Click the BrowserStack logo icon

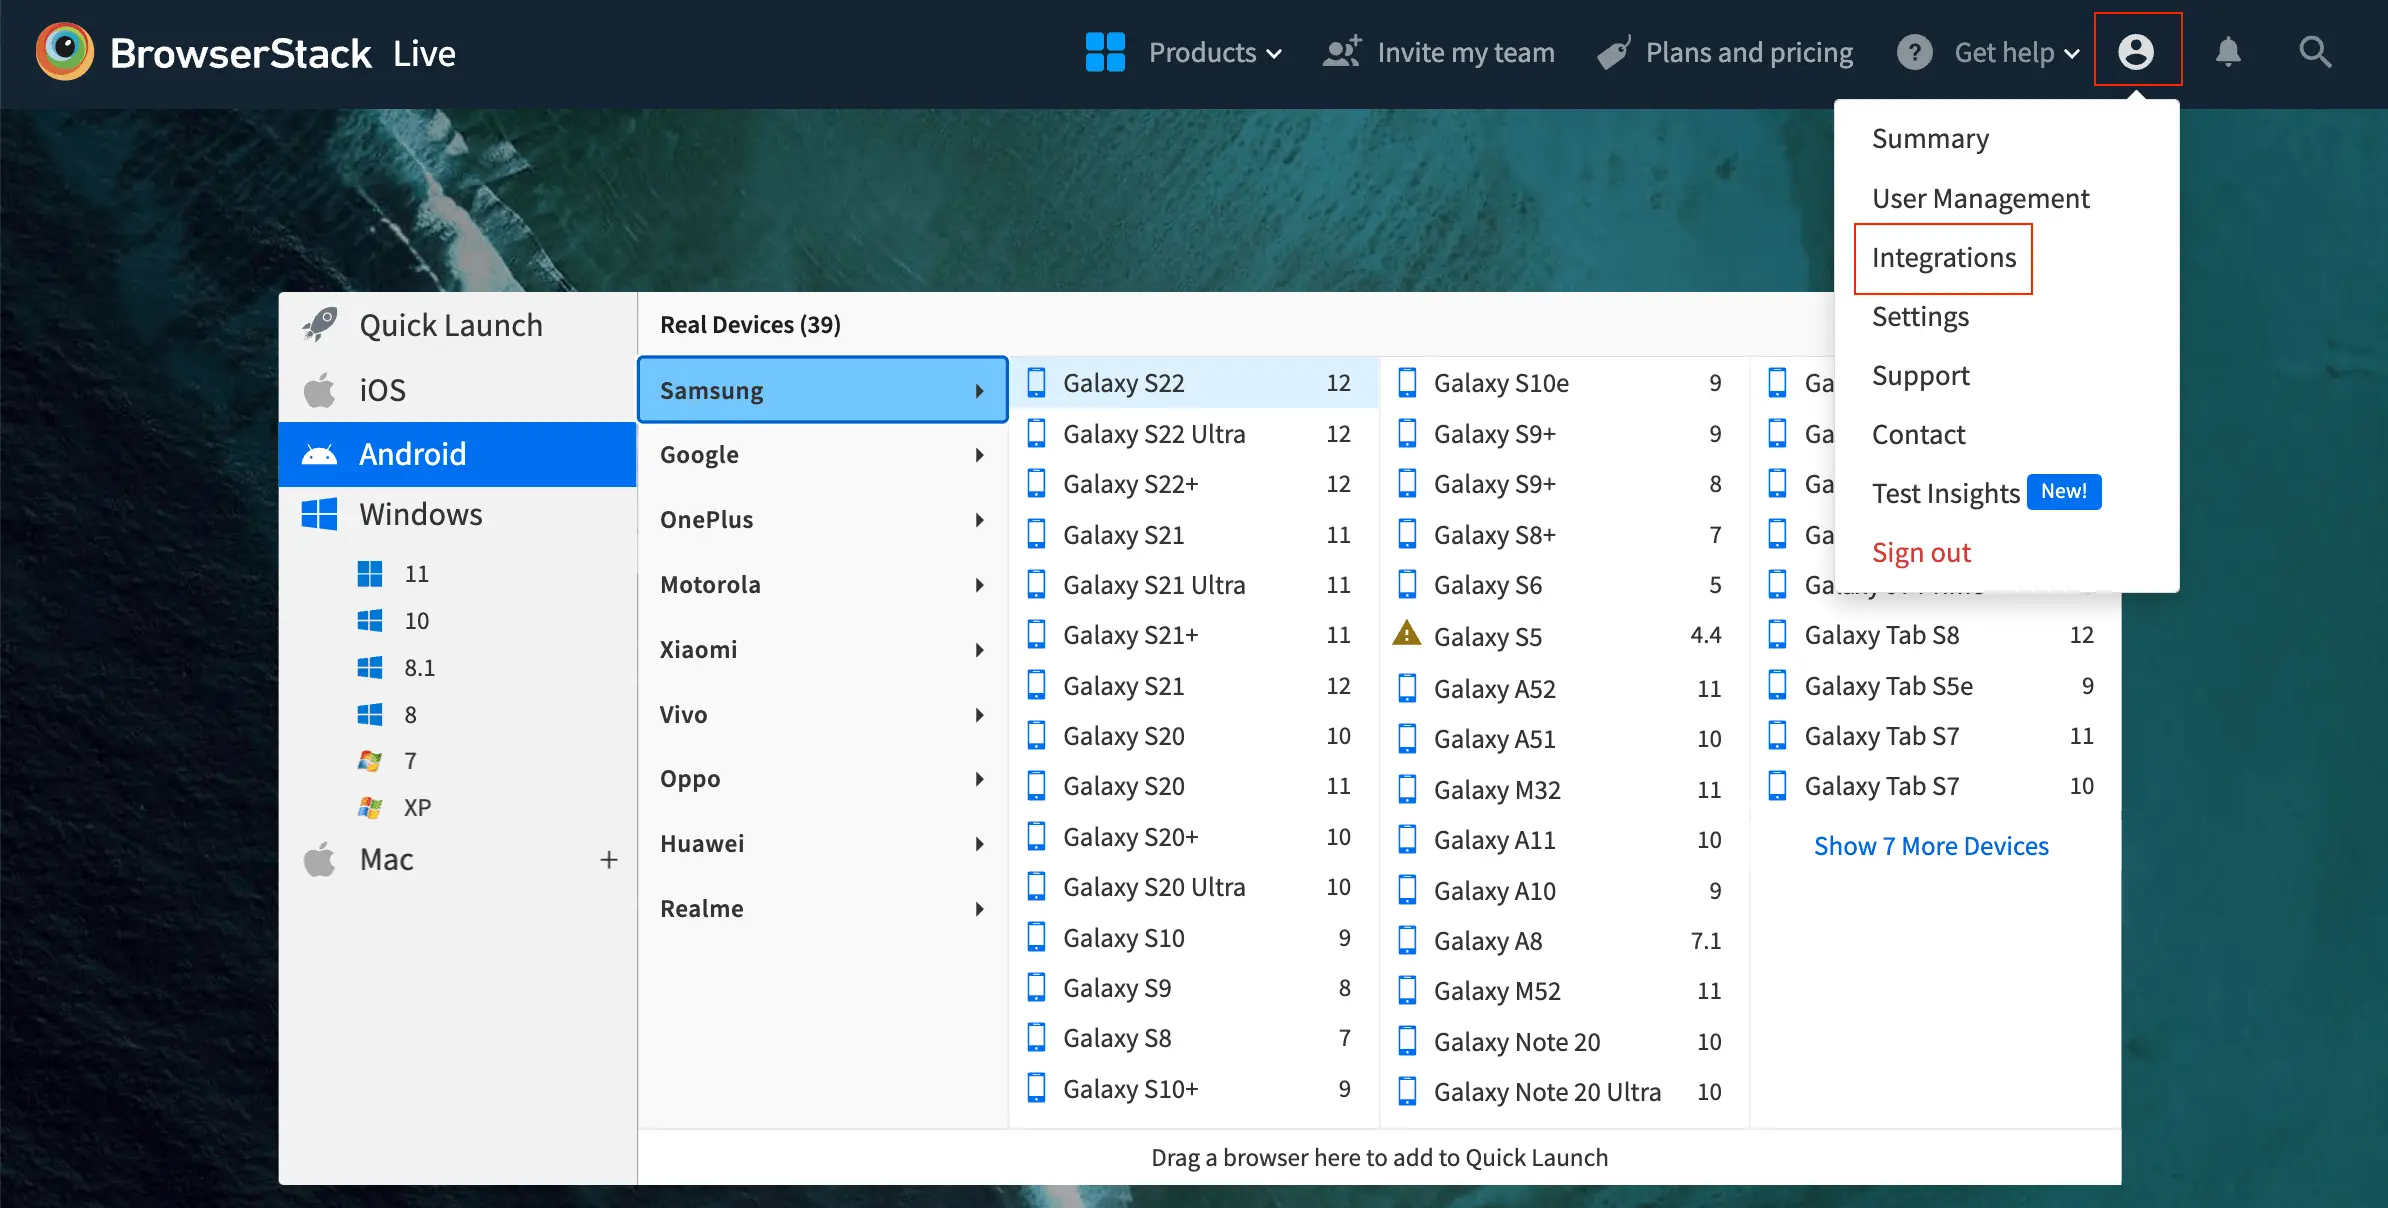tap(65, 52)
